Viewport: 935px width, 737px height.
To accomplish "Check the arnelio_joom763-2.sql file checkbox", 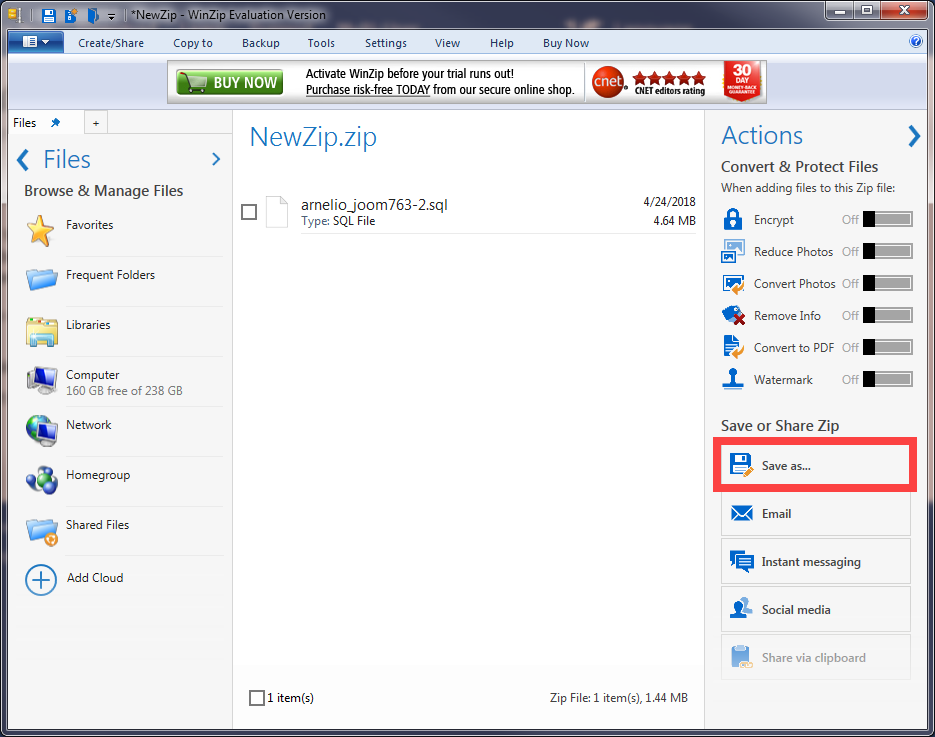I will tap(249, 212).
